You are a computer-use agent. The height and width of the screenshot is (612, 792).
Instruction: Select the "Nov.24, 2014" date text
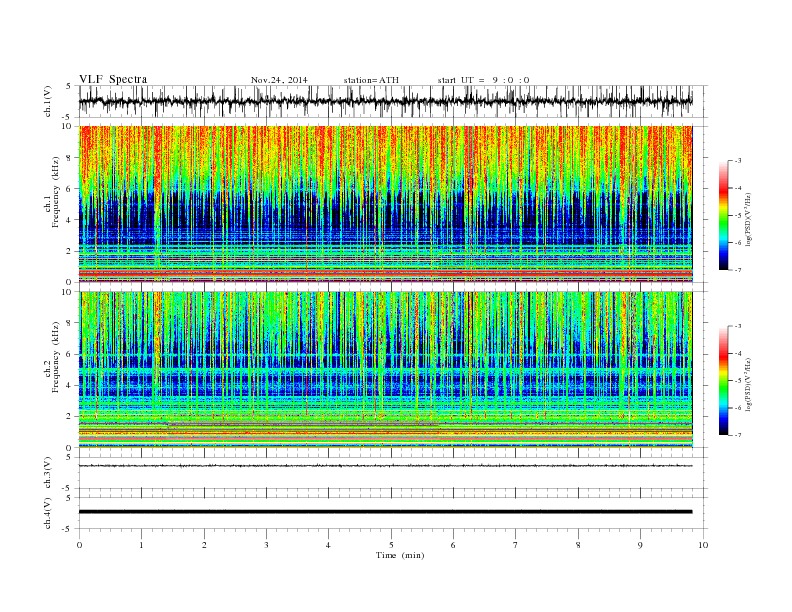click(279, 80)
